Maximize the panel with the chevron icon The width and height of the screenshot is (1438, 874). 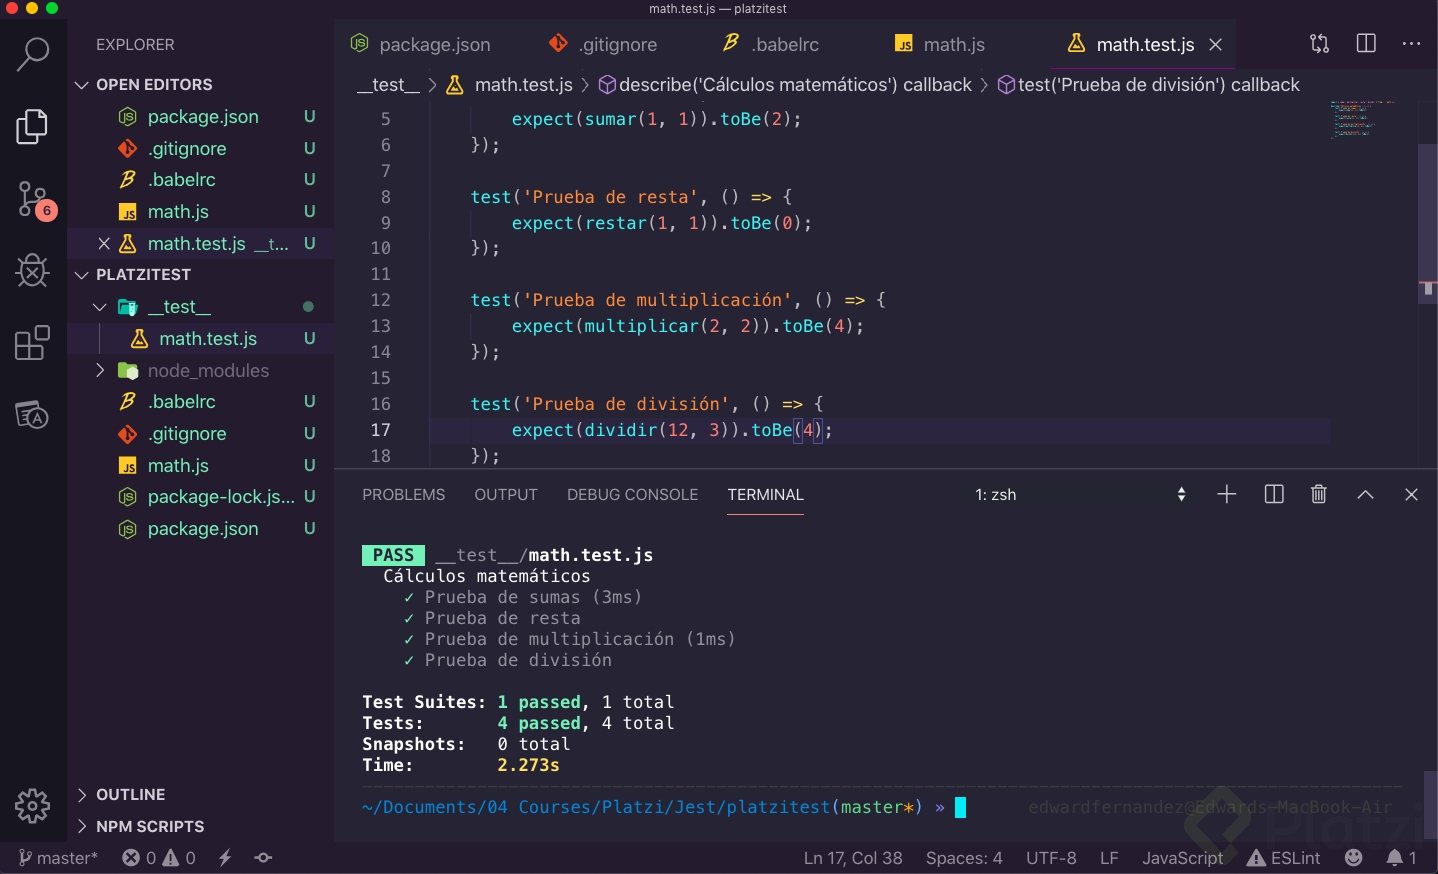(x=1364, y=494)
